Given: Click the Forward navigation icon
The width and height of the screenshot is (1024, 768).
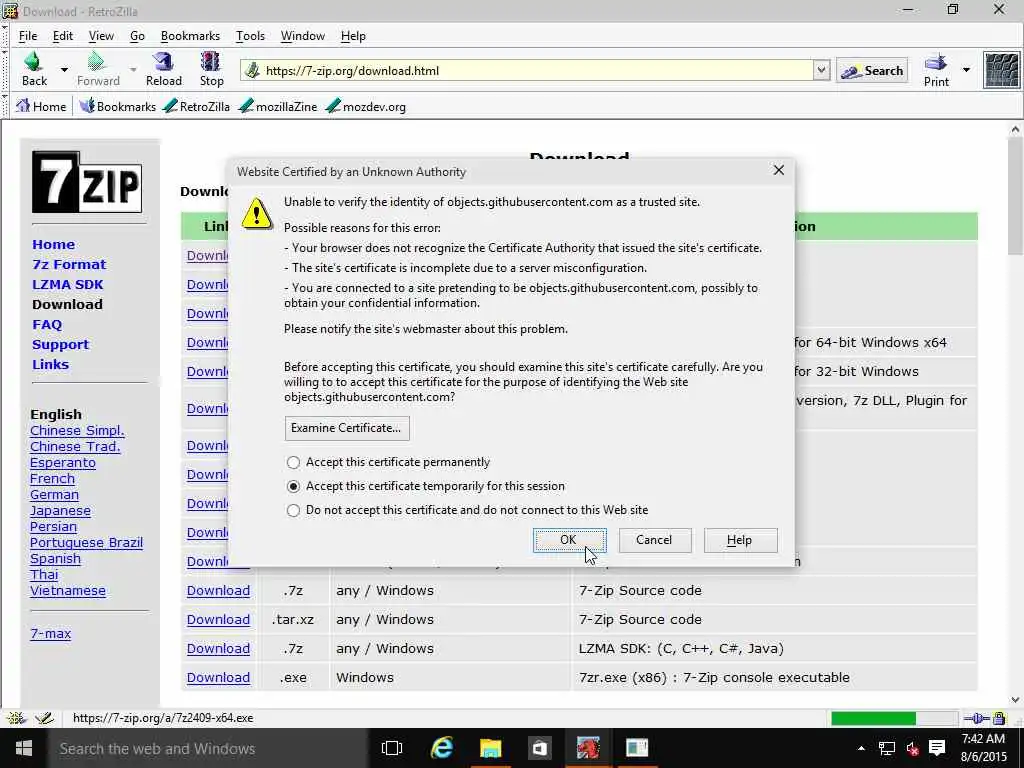Looking at the screenshot, I should pos(97,62).
